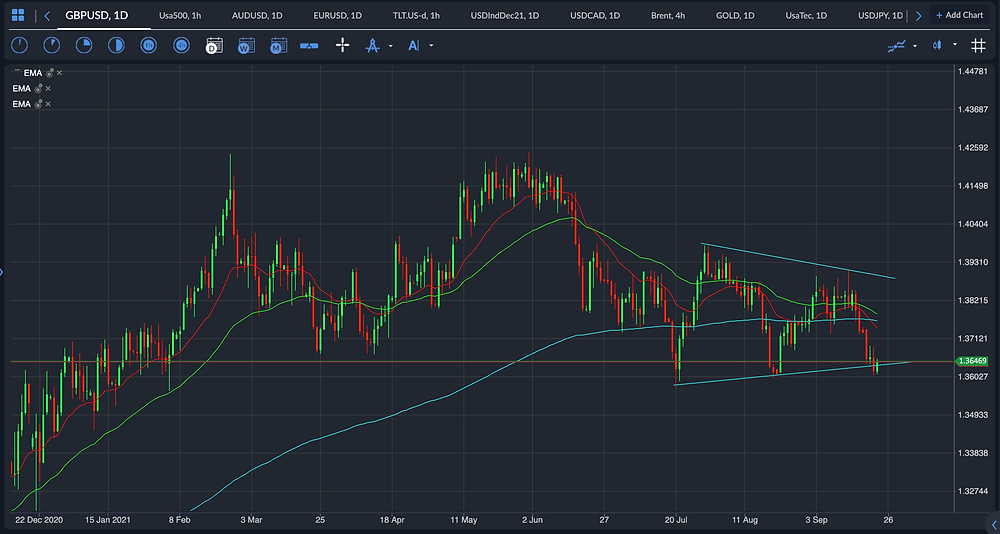This screenshot has height=534, width=1000.
Task: Select the 15-minute quarter-clock timeframe icon
Action: click(84, 45)
